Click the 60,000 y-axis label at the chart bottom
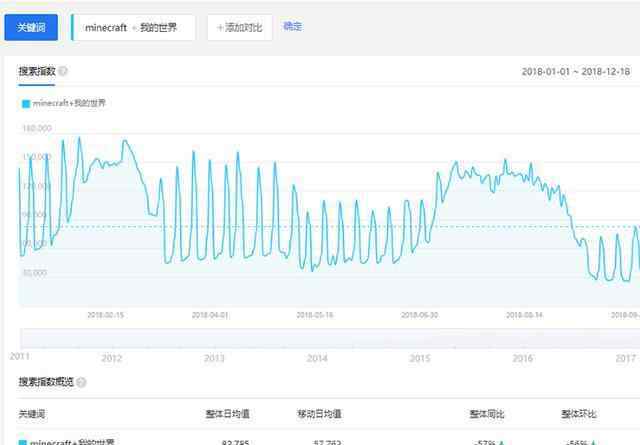 [x=35, y=273]
